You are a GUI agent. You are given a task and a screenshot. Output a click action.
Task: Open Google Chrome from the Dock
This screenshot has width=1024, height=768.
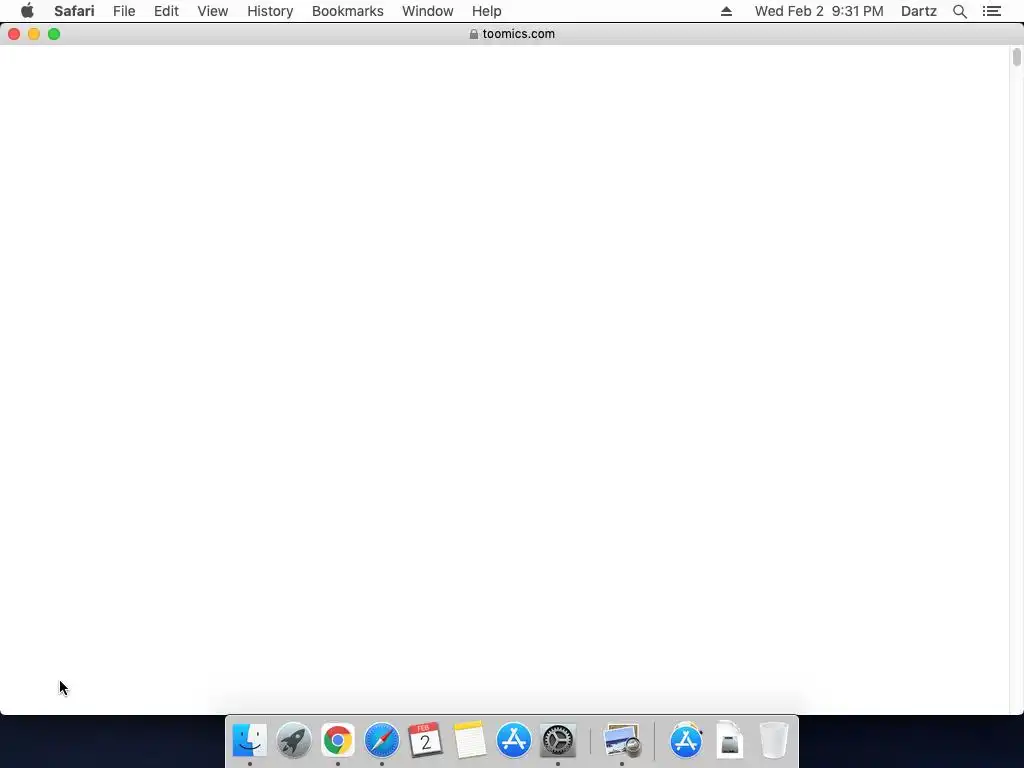(x=338, y=740)
